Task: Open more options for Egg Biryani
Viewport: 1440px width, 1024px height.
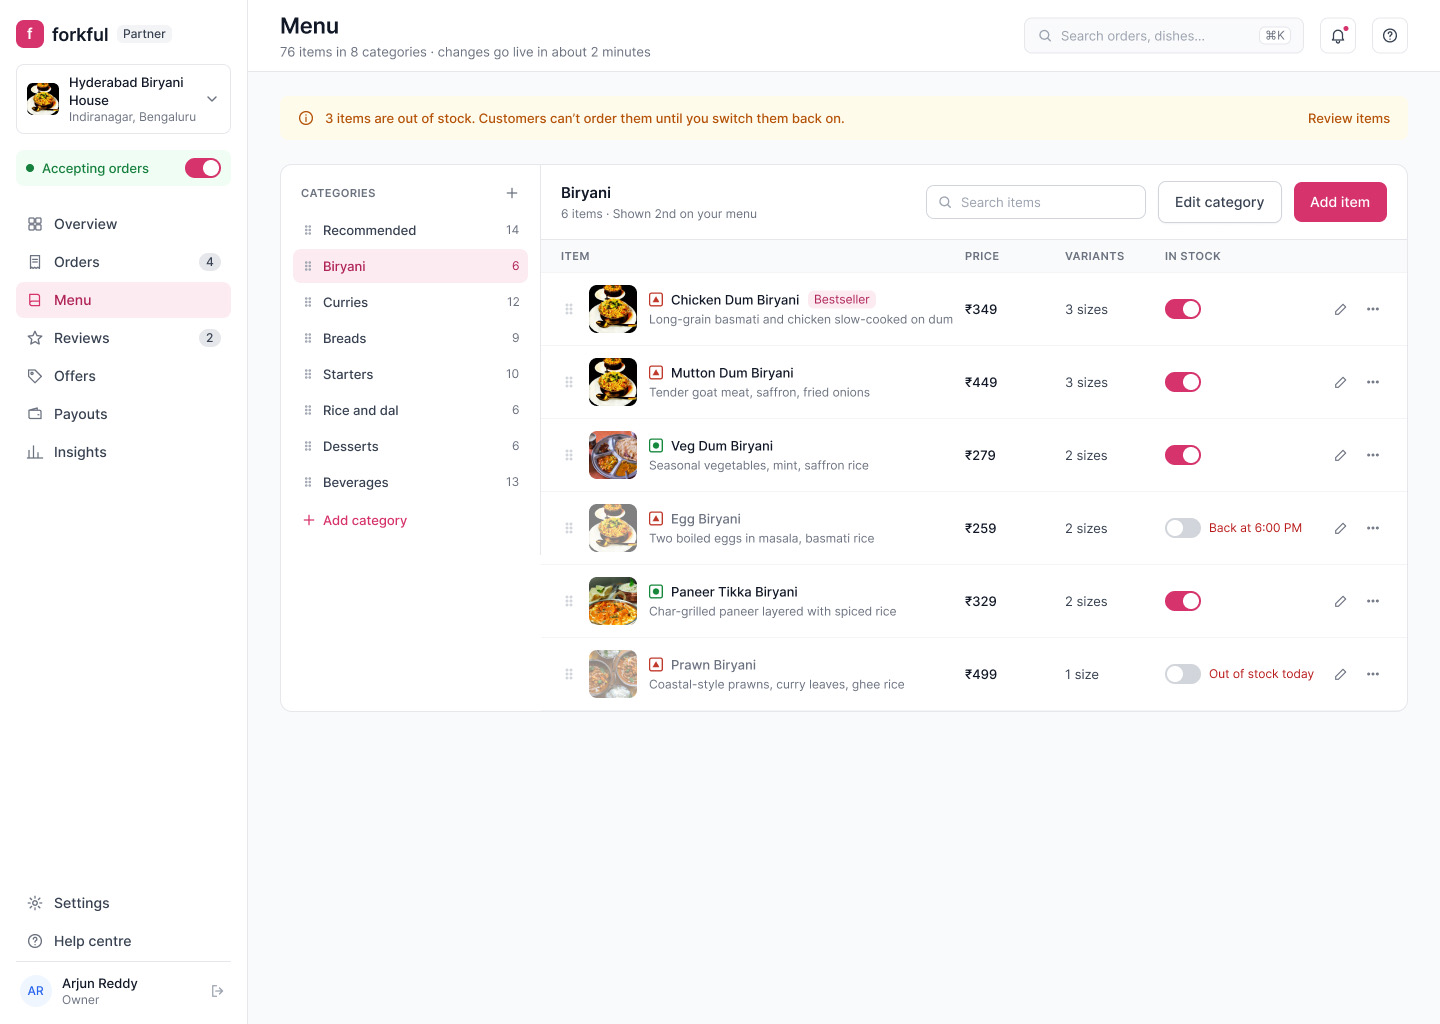Action: click(x=1373, y=528)
